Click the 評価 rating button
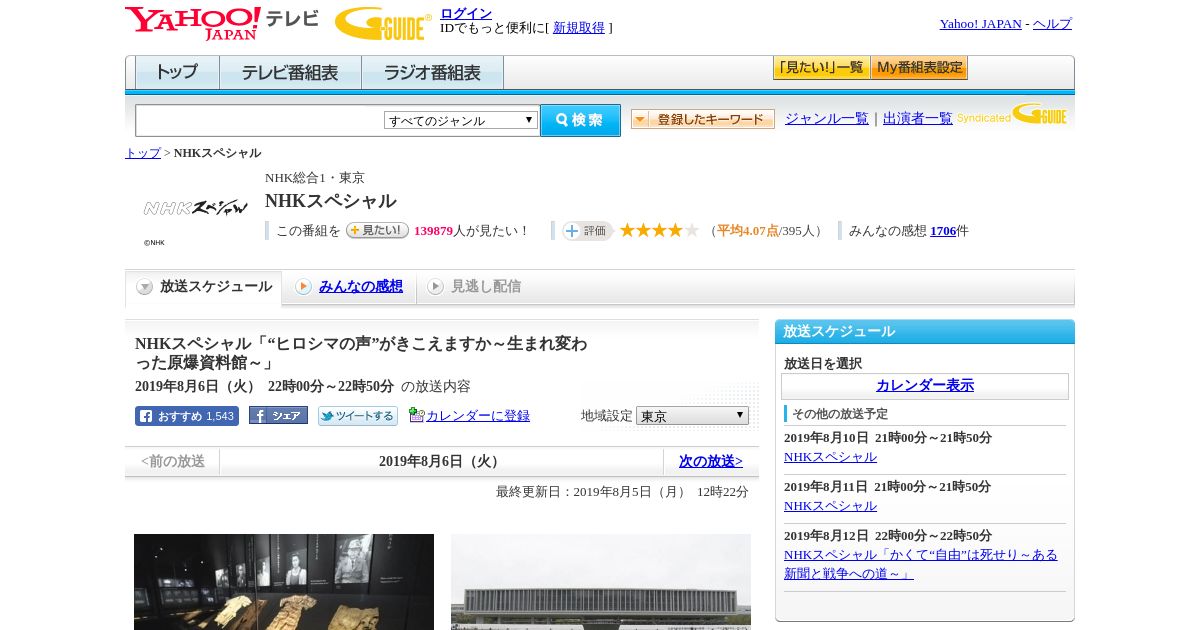 coord(587,231)
